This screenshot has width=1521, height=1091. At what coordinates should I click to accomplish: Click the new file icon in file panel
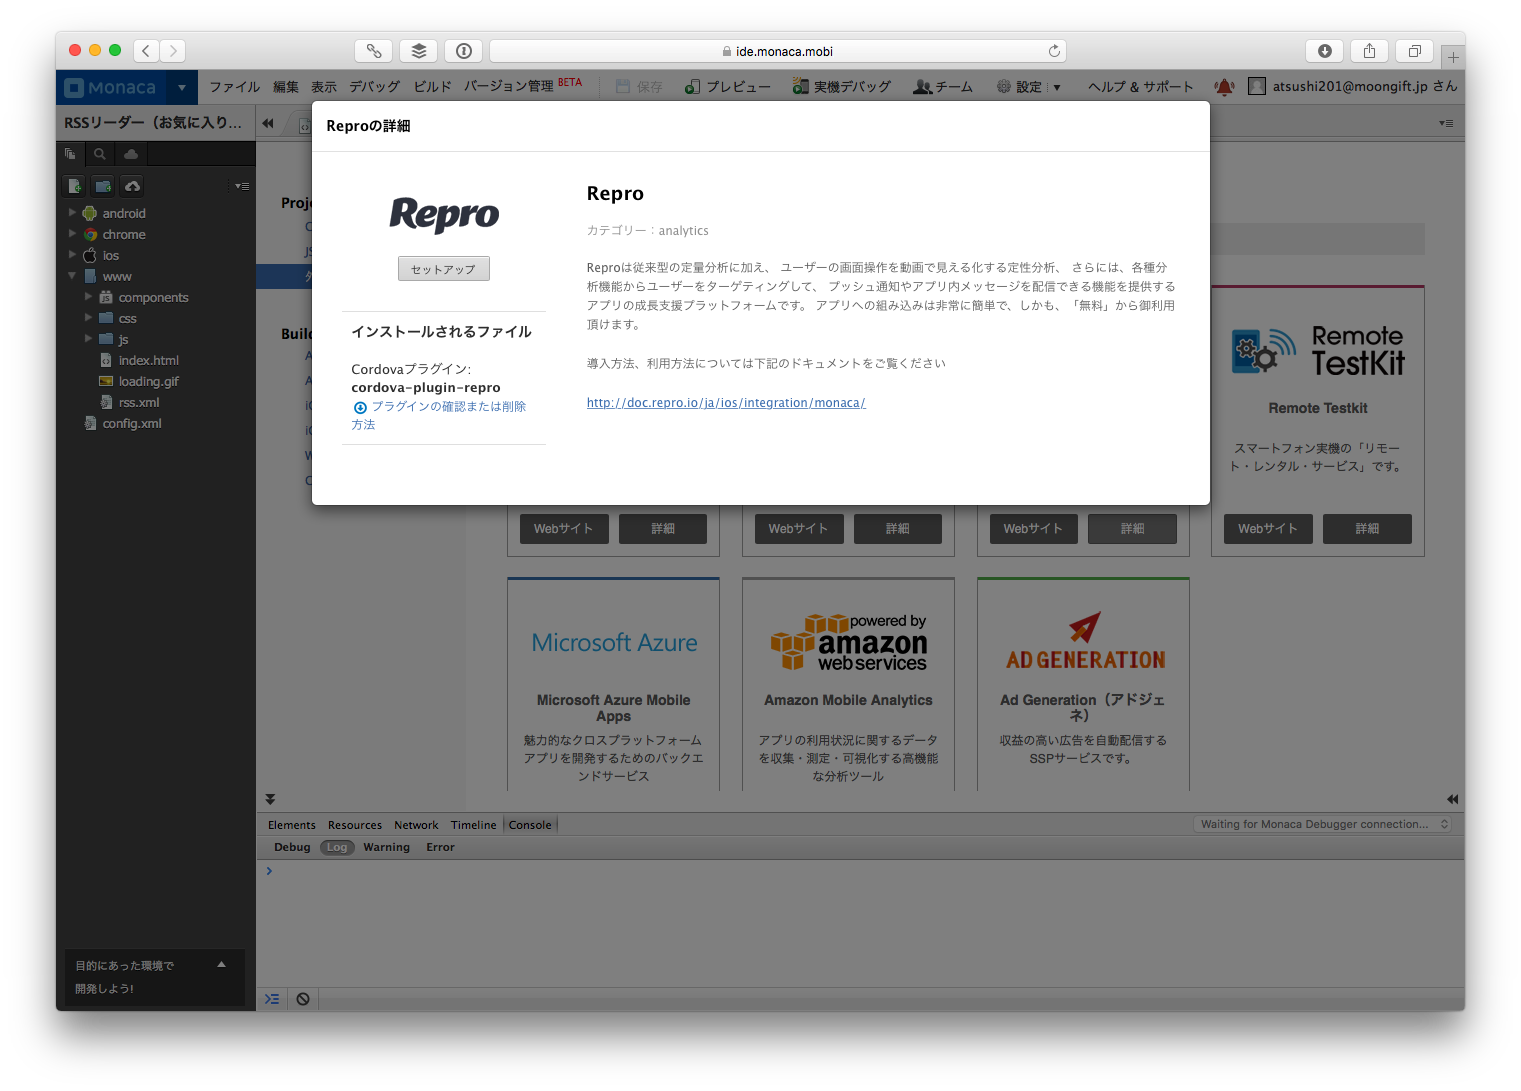click(x=74, y=186)
